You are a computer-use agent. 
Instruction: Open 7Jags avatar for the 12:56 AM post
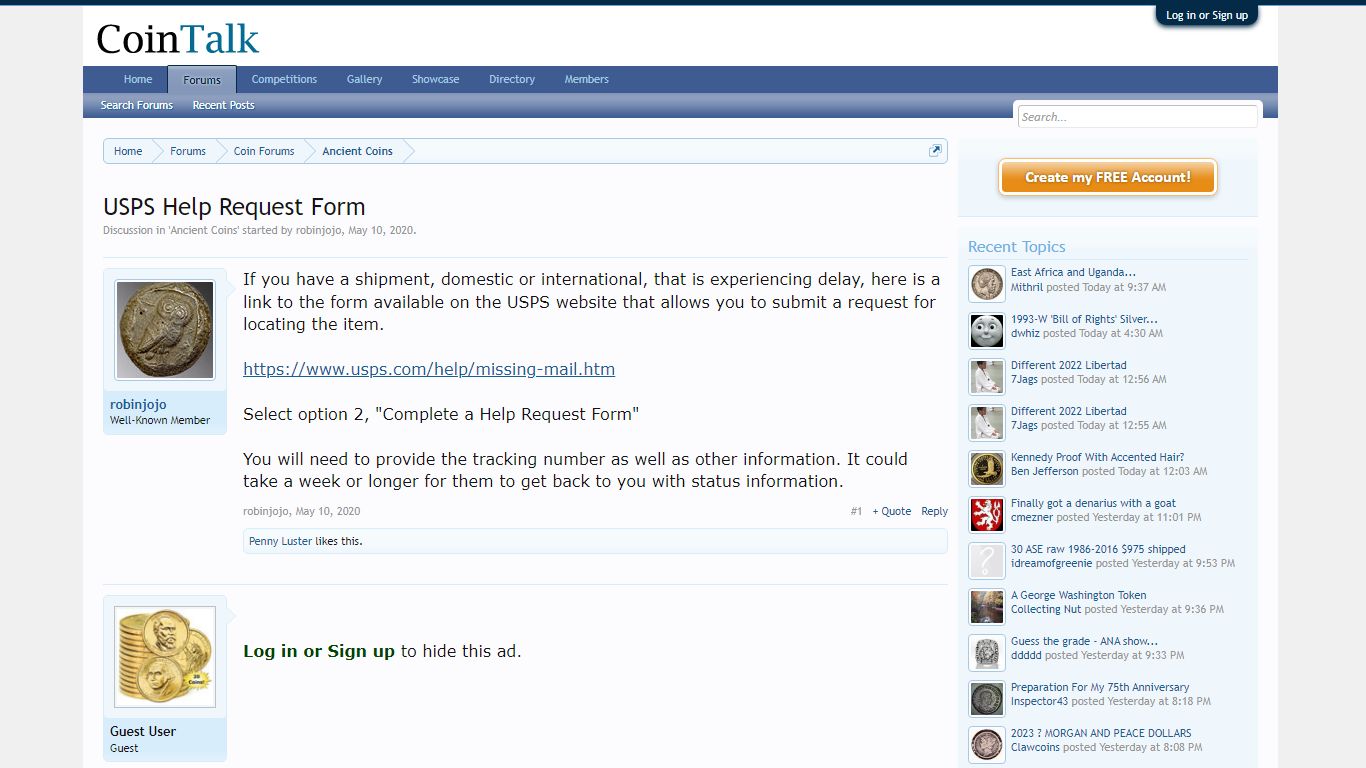[x=987, y=376]
